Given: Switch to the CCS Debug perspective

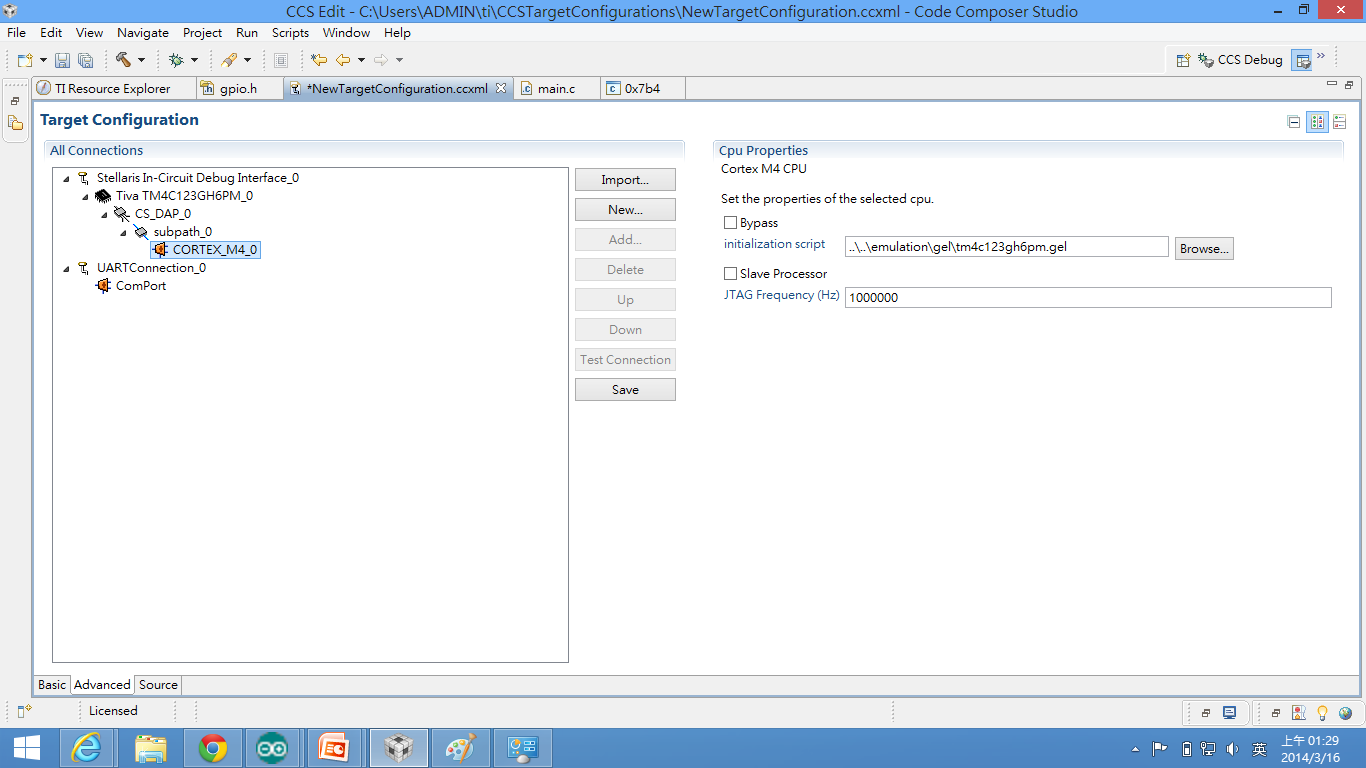Looking at the screenshot, I should point(1240,60).
